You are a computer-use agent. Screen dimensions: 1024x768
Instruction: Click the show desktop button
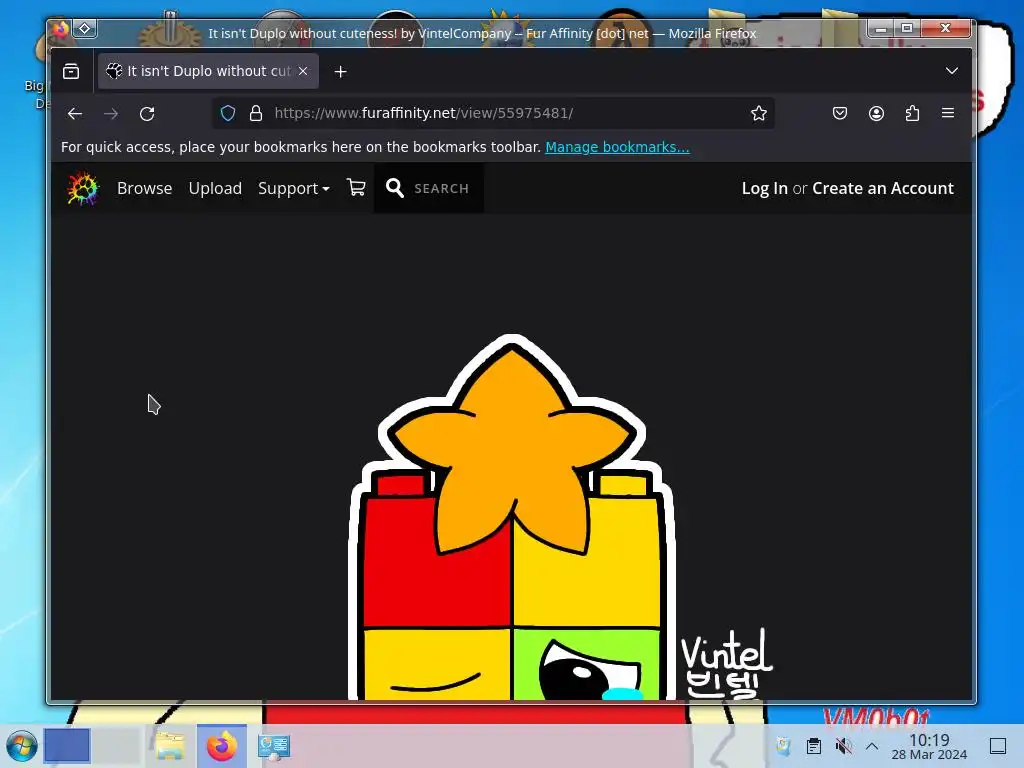click(x=997, y=746)
